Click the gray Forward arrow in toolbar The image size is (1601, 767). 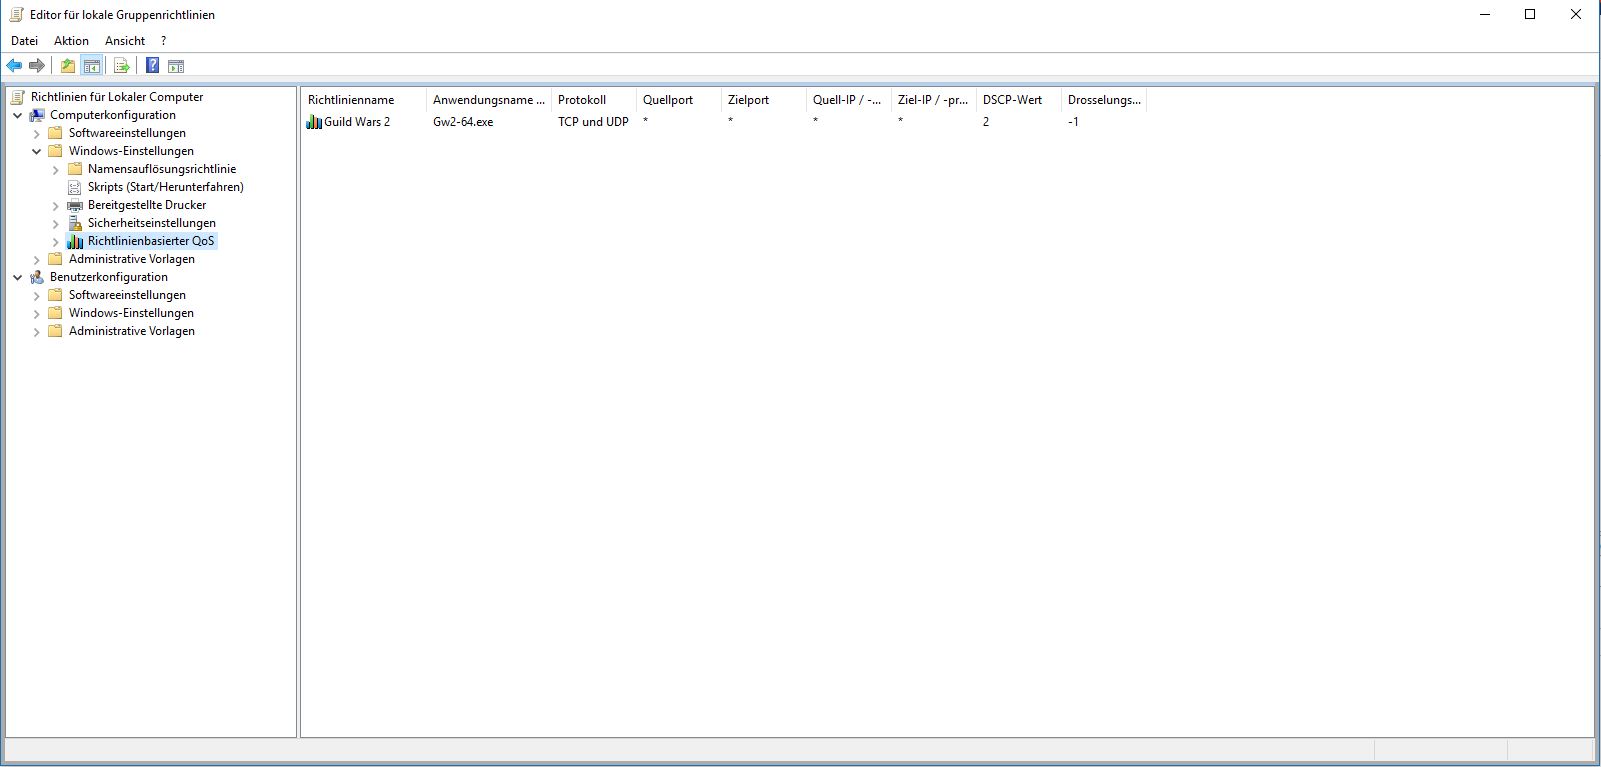click(37, 66)
